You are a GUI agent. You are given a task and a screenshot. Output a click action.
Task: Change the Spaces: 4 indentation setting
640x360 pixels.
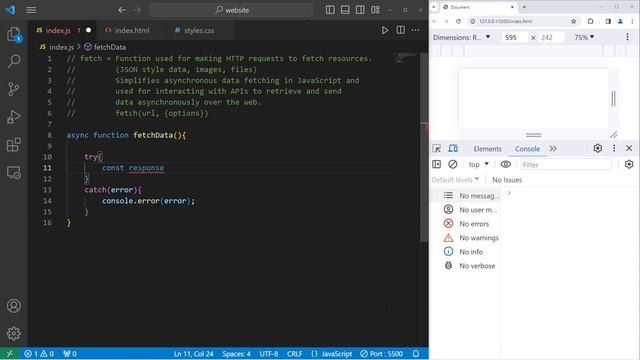pos(236,354)
